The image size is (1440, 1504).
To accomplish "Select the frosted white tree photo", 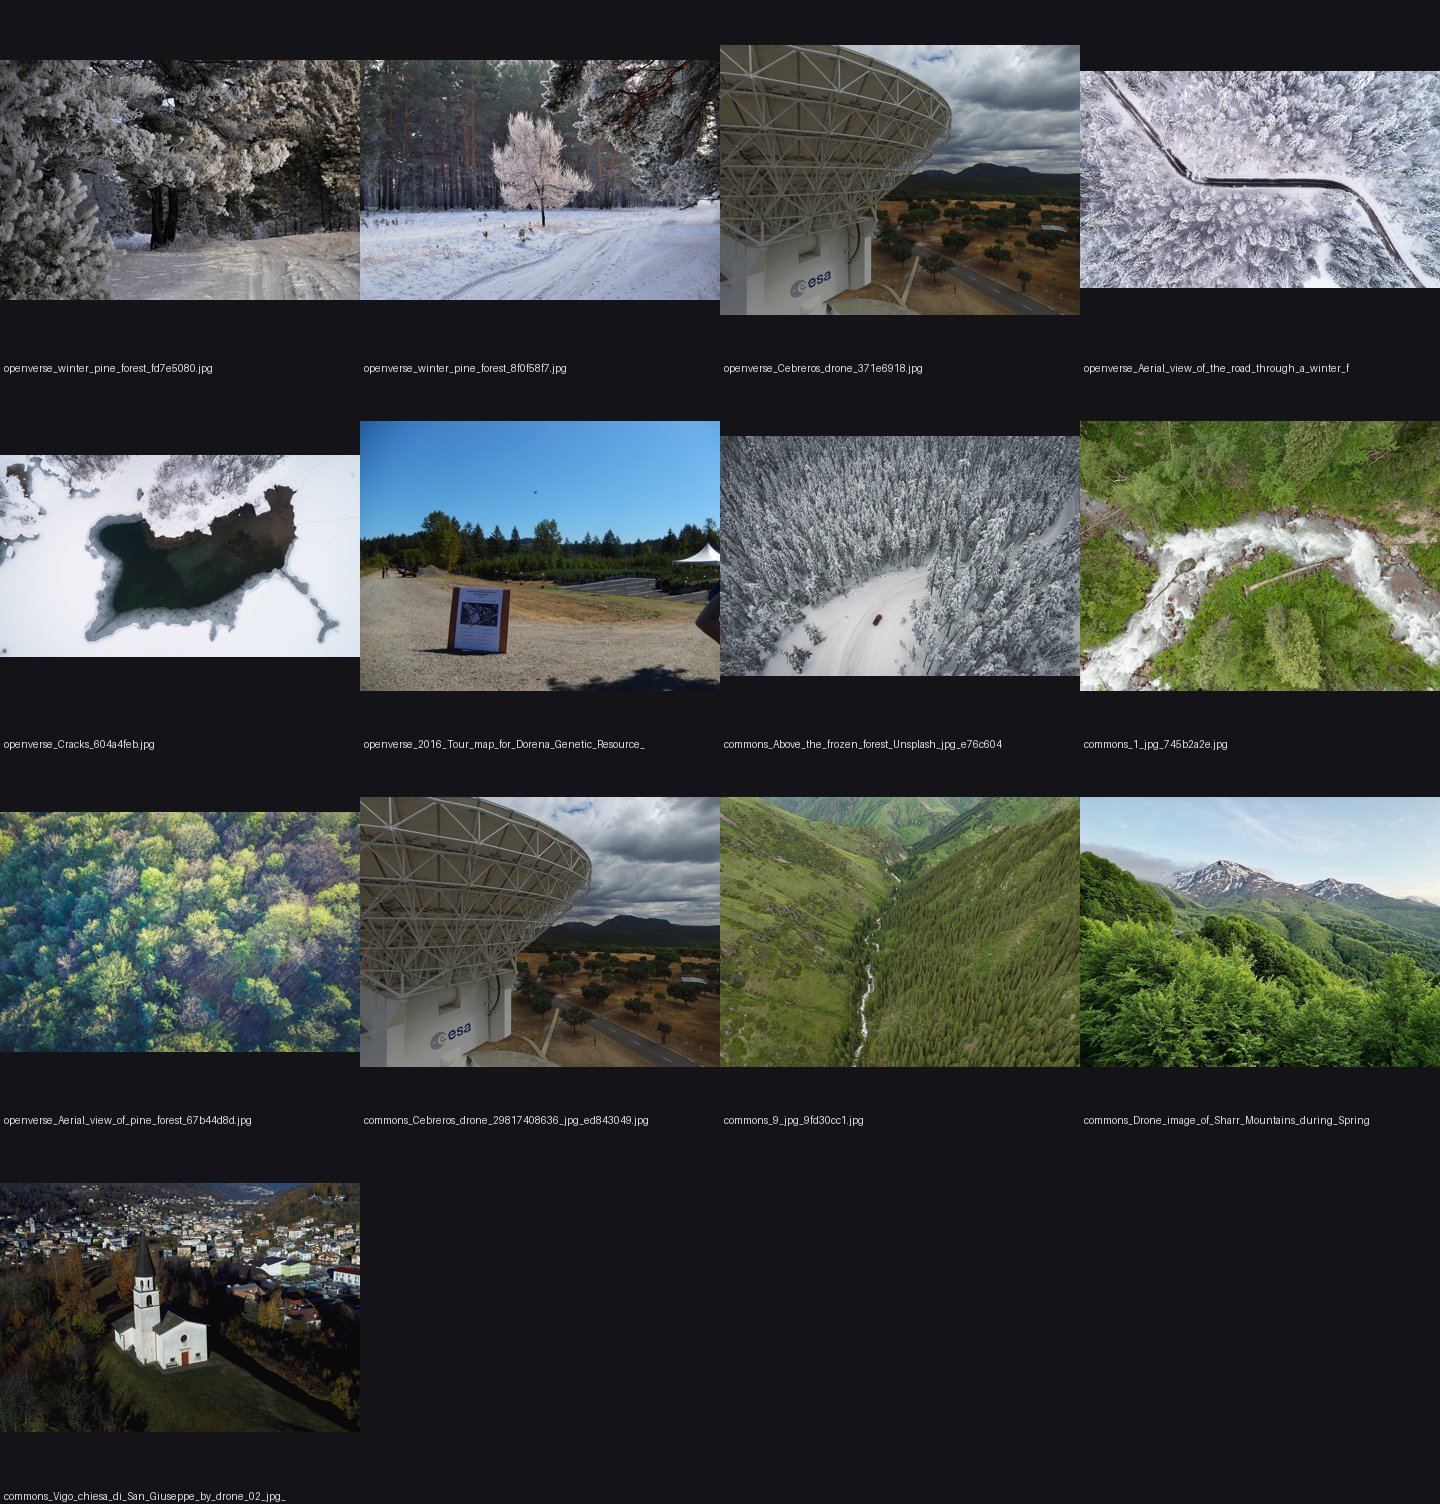I will (540, 180).
